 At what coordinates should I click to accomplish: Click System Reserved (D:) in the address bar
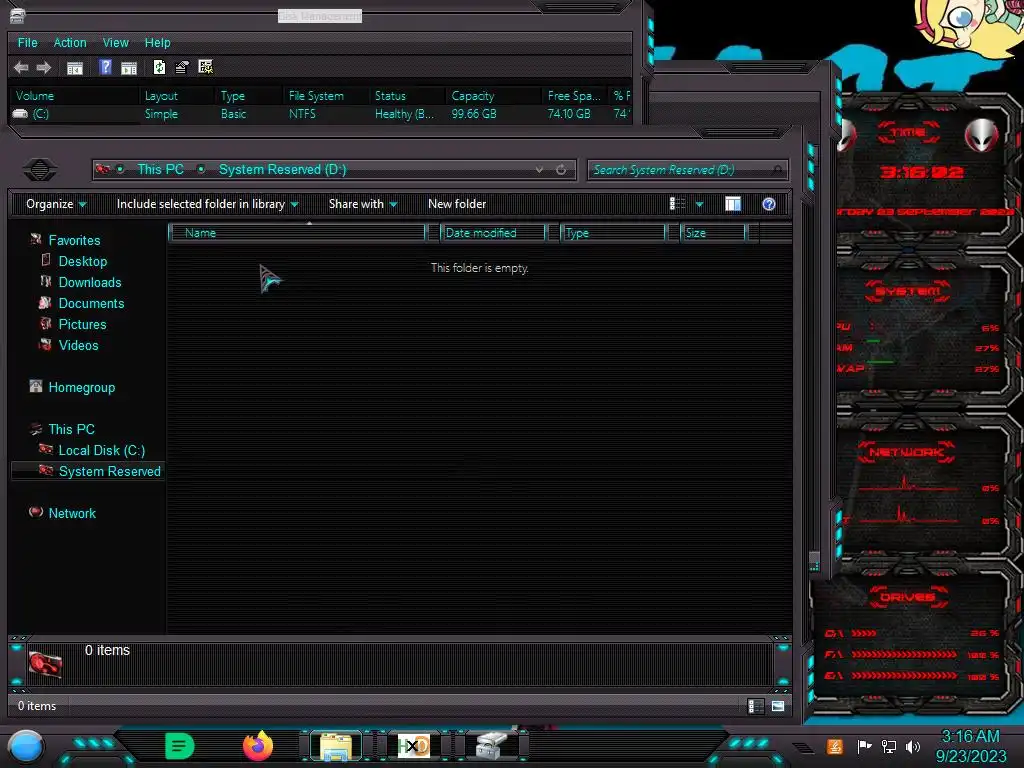click(282, 169)
